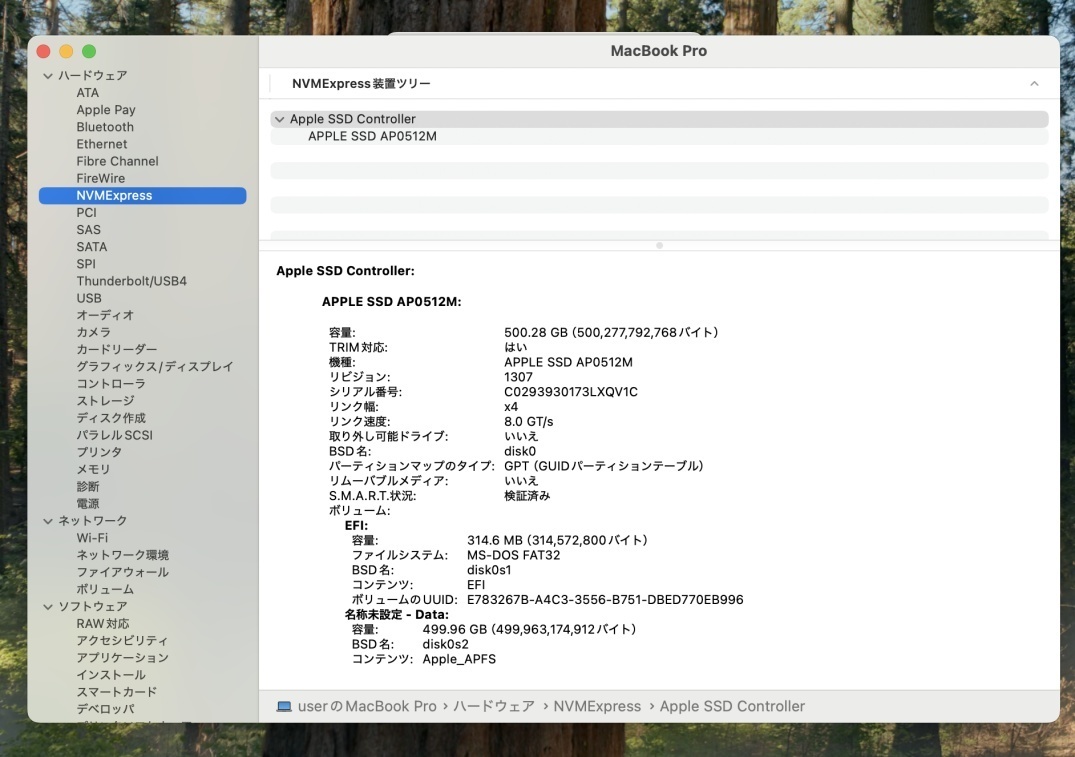Select アクセシビリティ in the sidebar
The height and width of the screenshot is (757, 1075).
pos(122,641)
